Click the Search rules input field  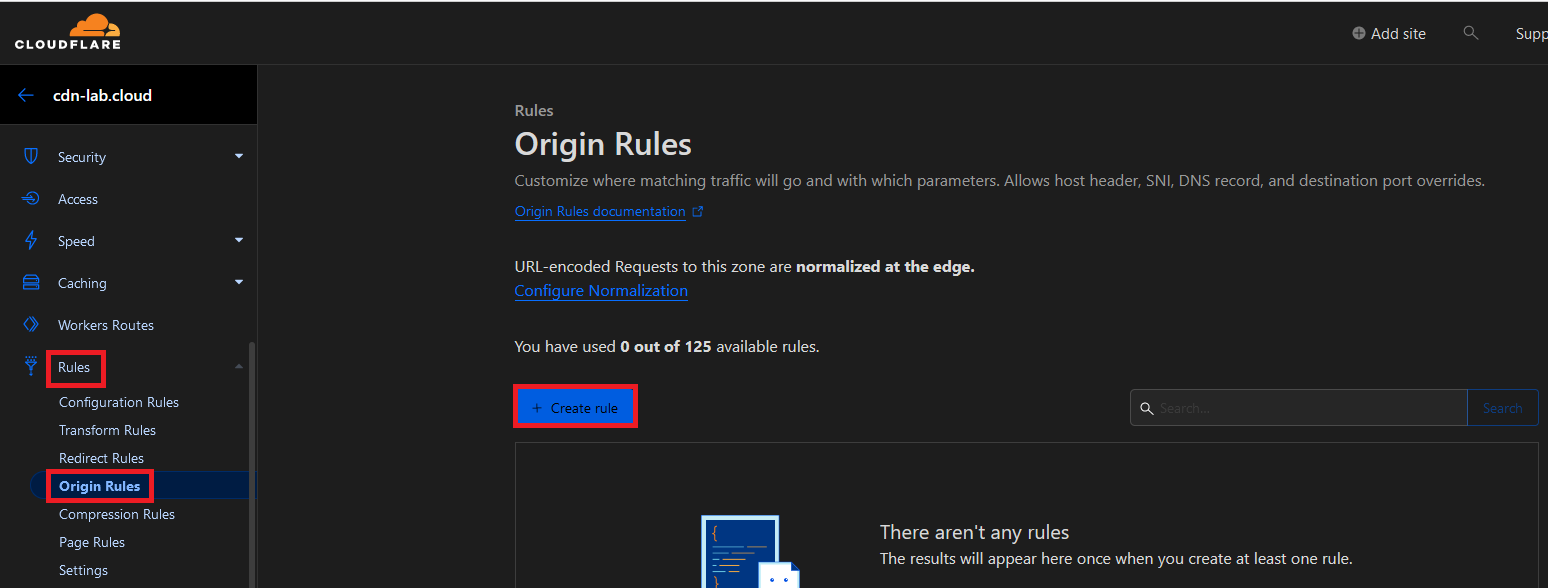pos(1299,408)
